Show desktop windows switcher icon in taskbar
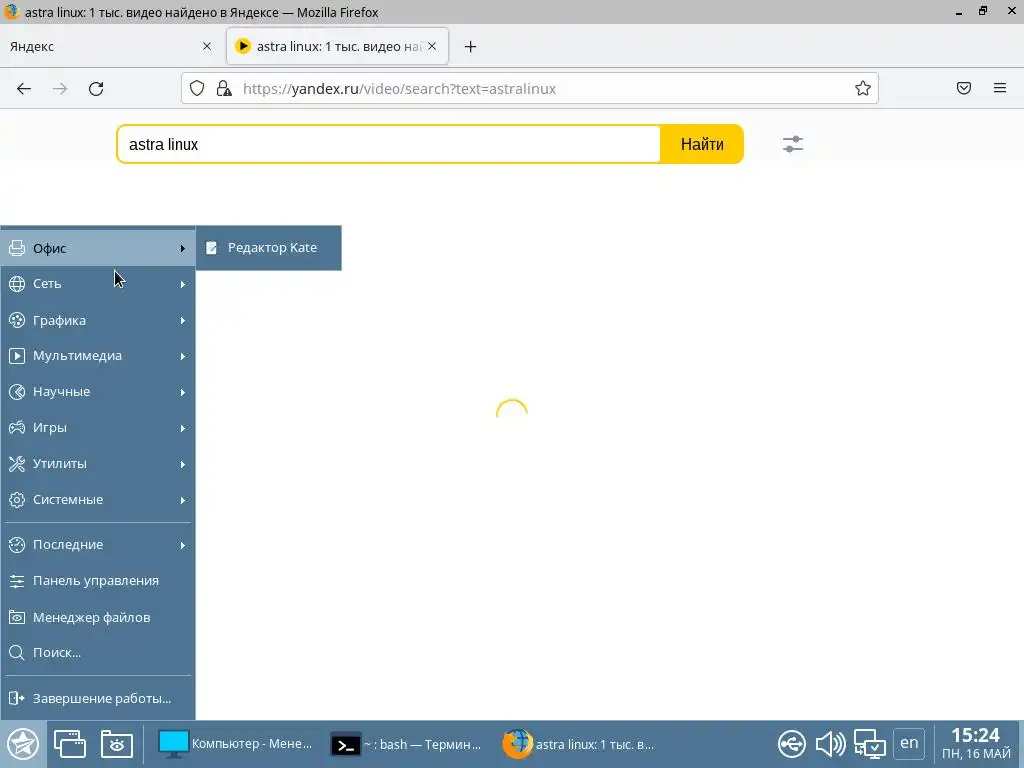Viewport: 1024px width, 768px height. [x=70, y=744]
